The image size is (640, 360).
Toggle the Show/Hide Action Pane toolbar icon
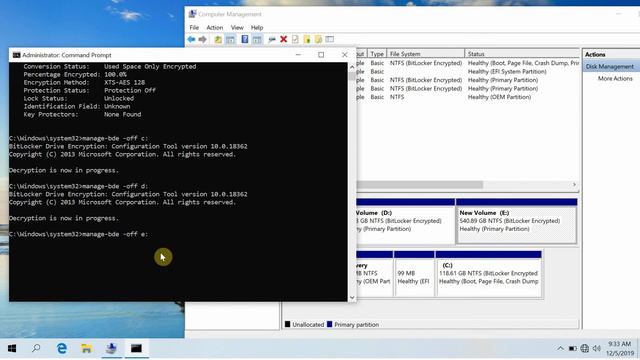tap(257, 40)
